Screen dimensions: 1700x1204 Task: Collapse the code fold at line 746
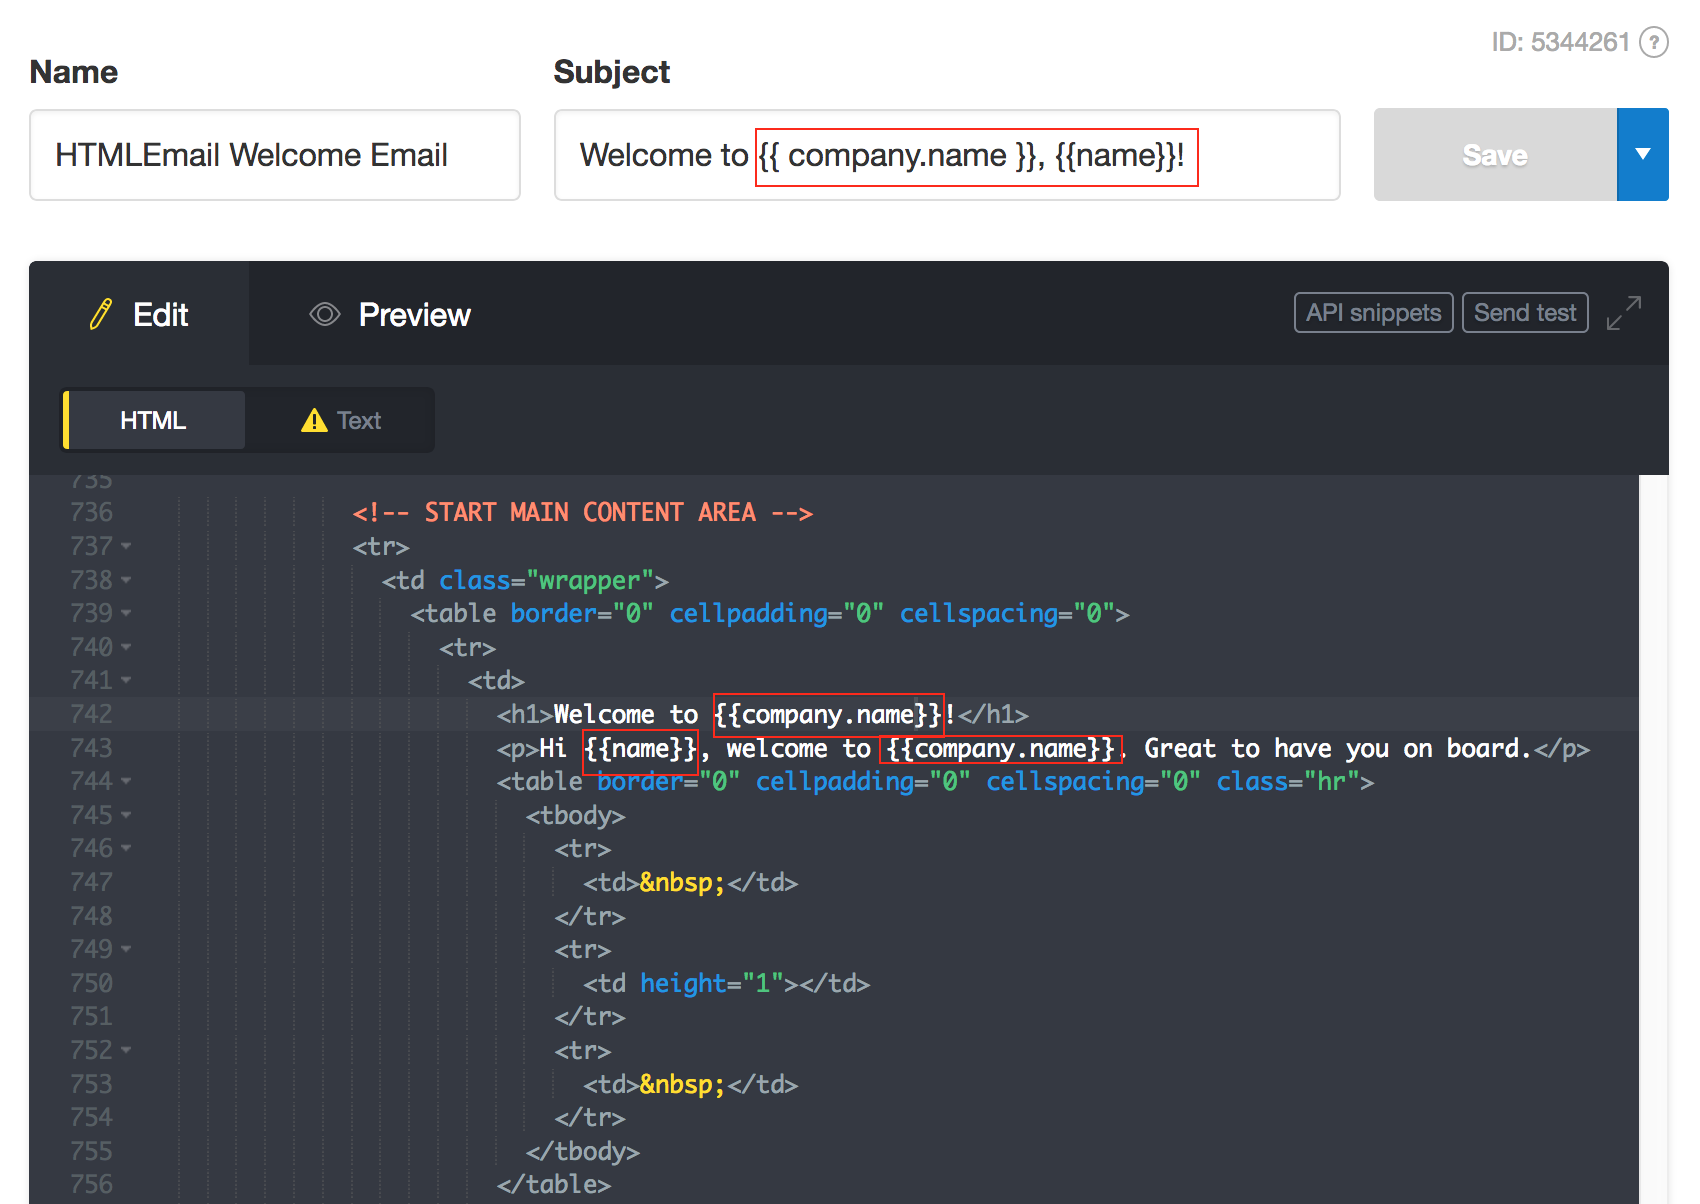click(126, 848)
